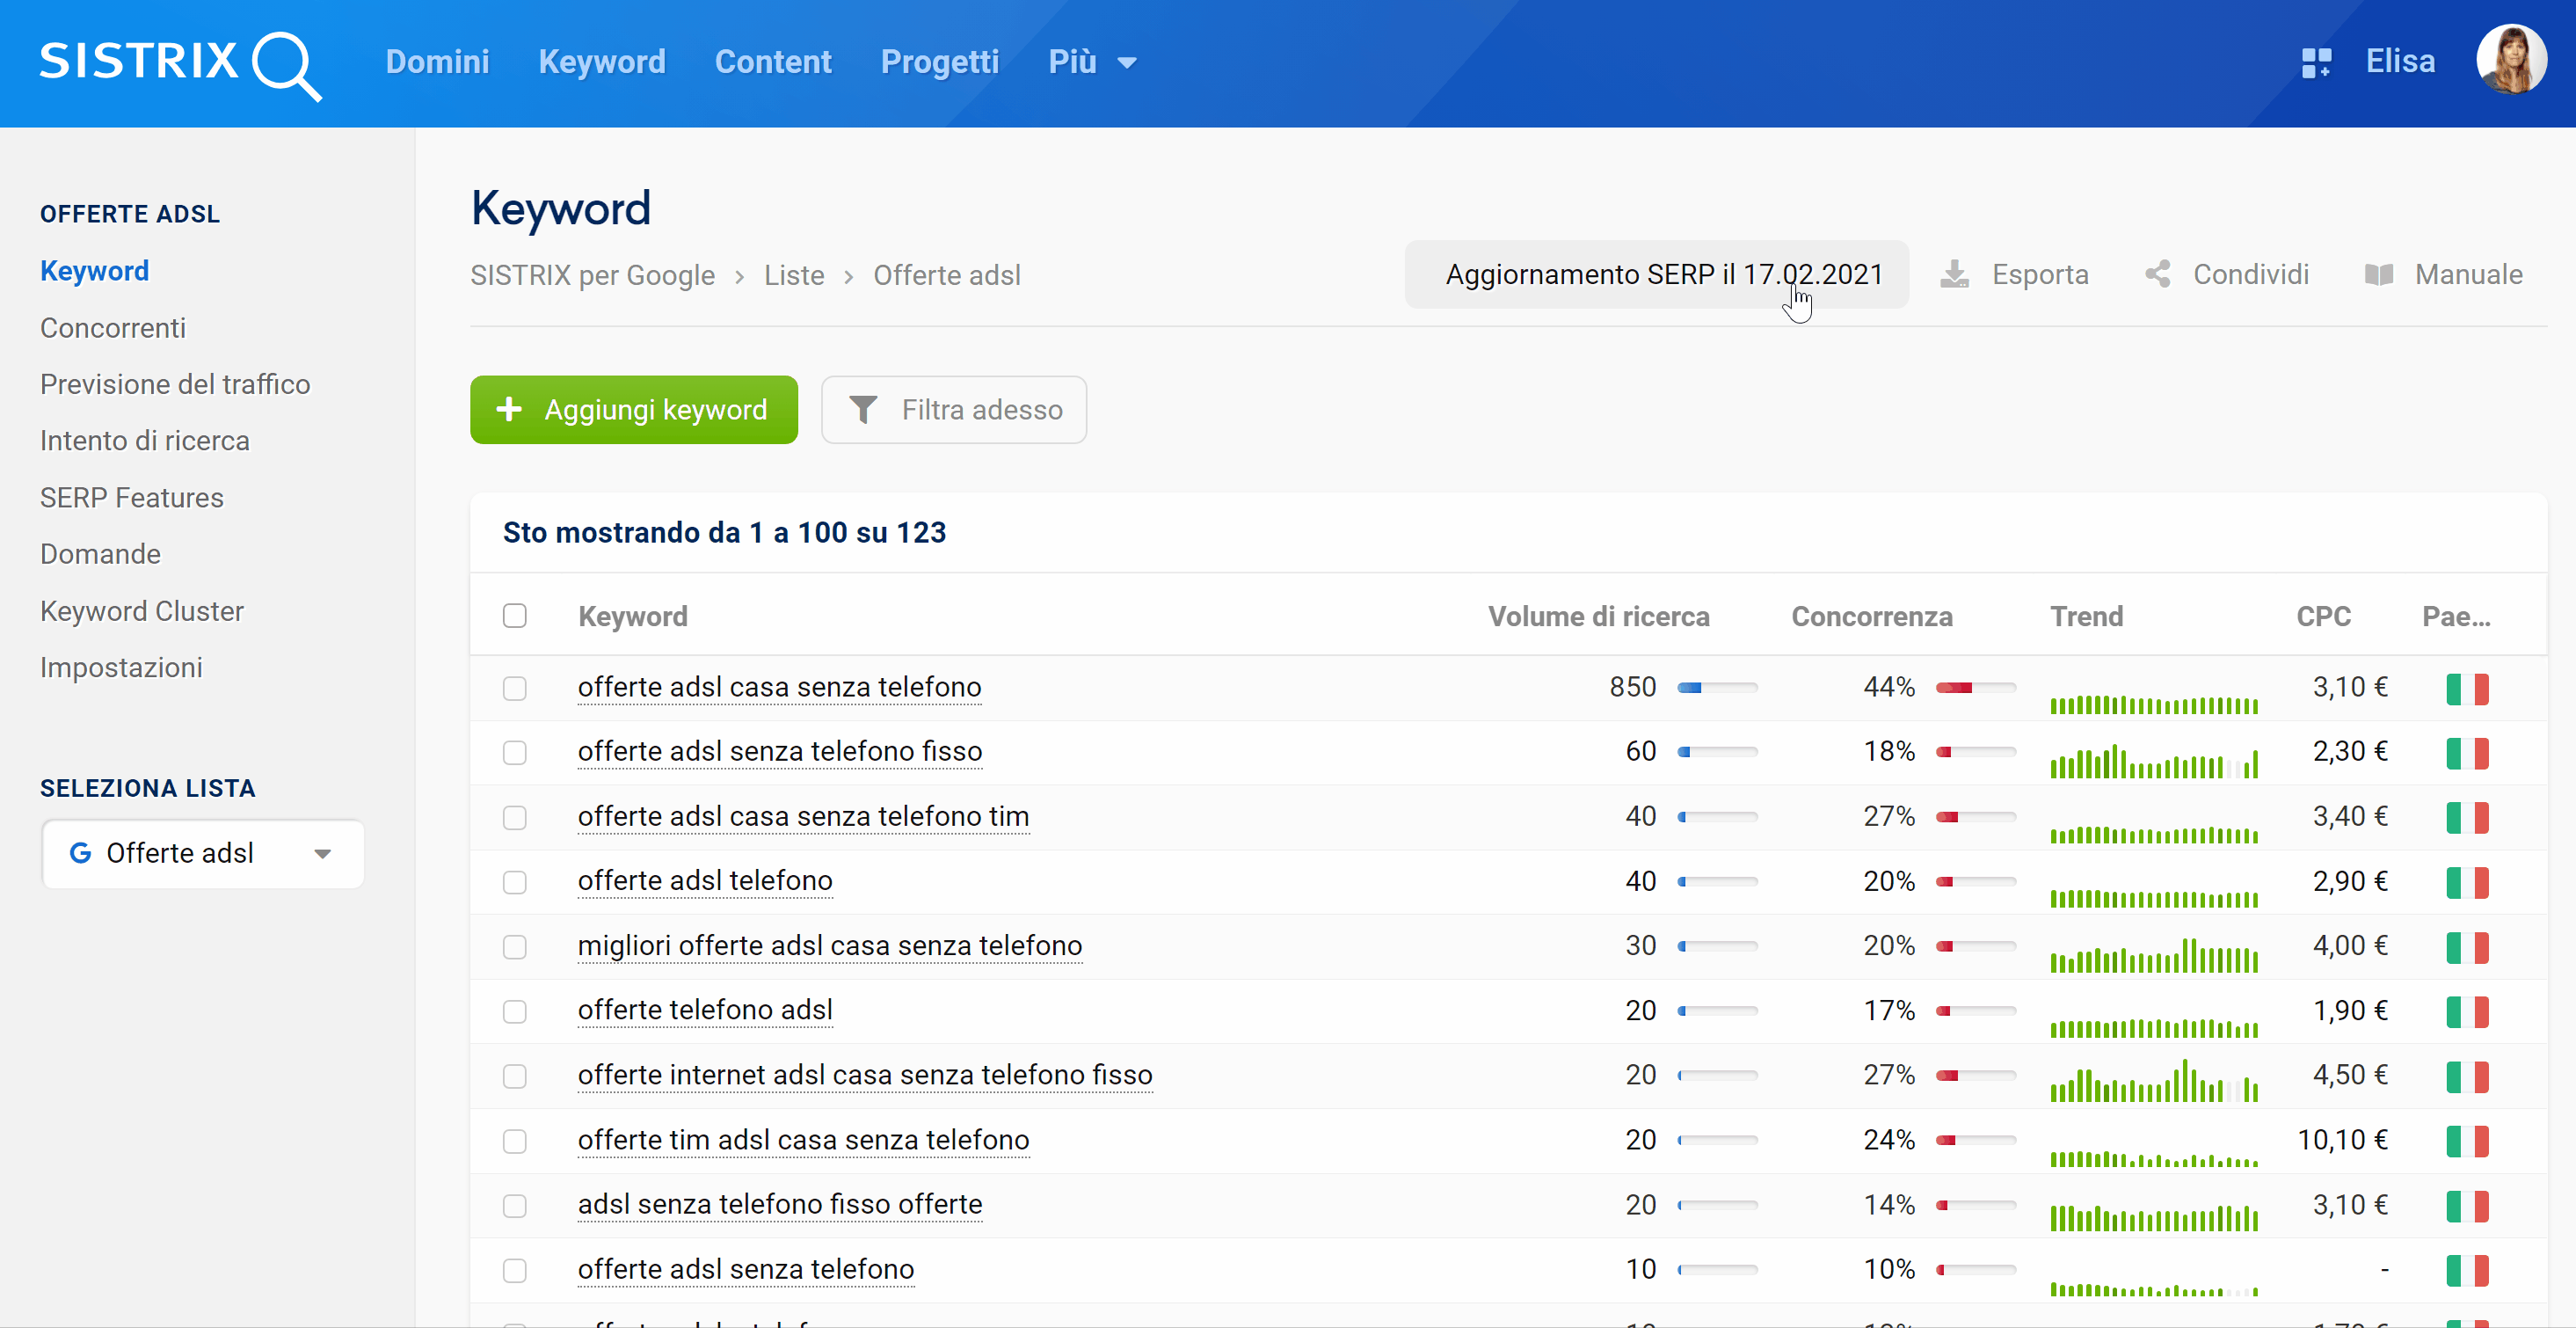
Task: Click the Filtra adesso button
Action: click(x=954, y=410)
